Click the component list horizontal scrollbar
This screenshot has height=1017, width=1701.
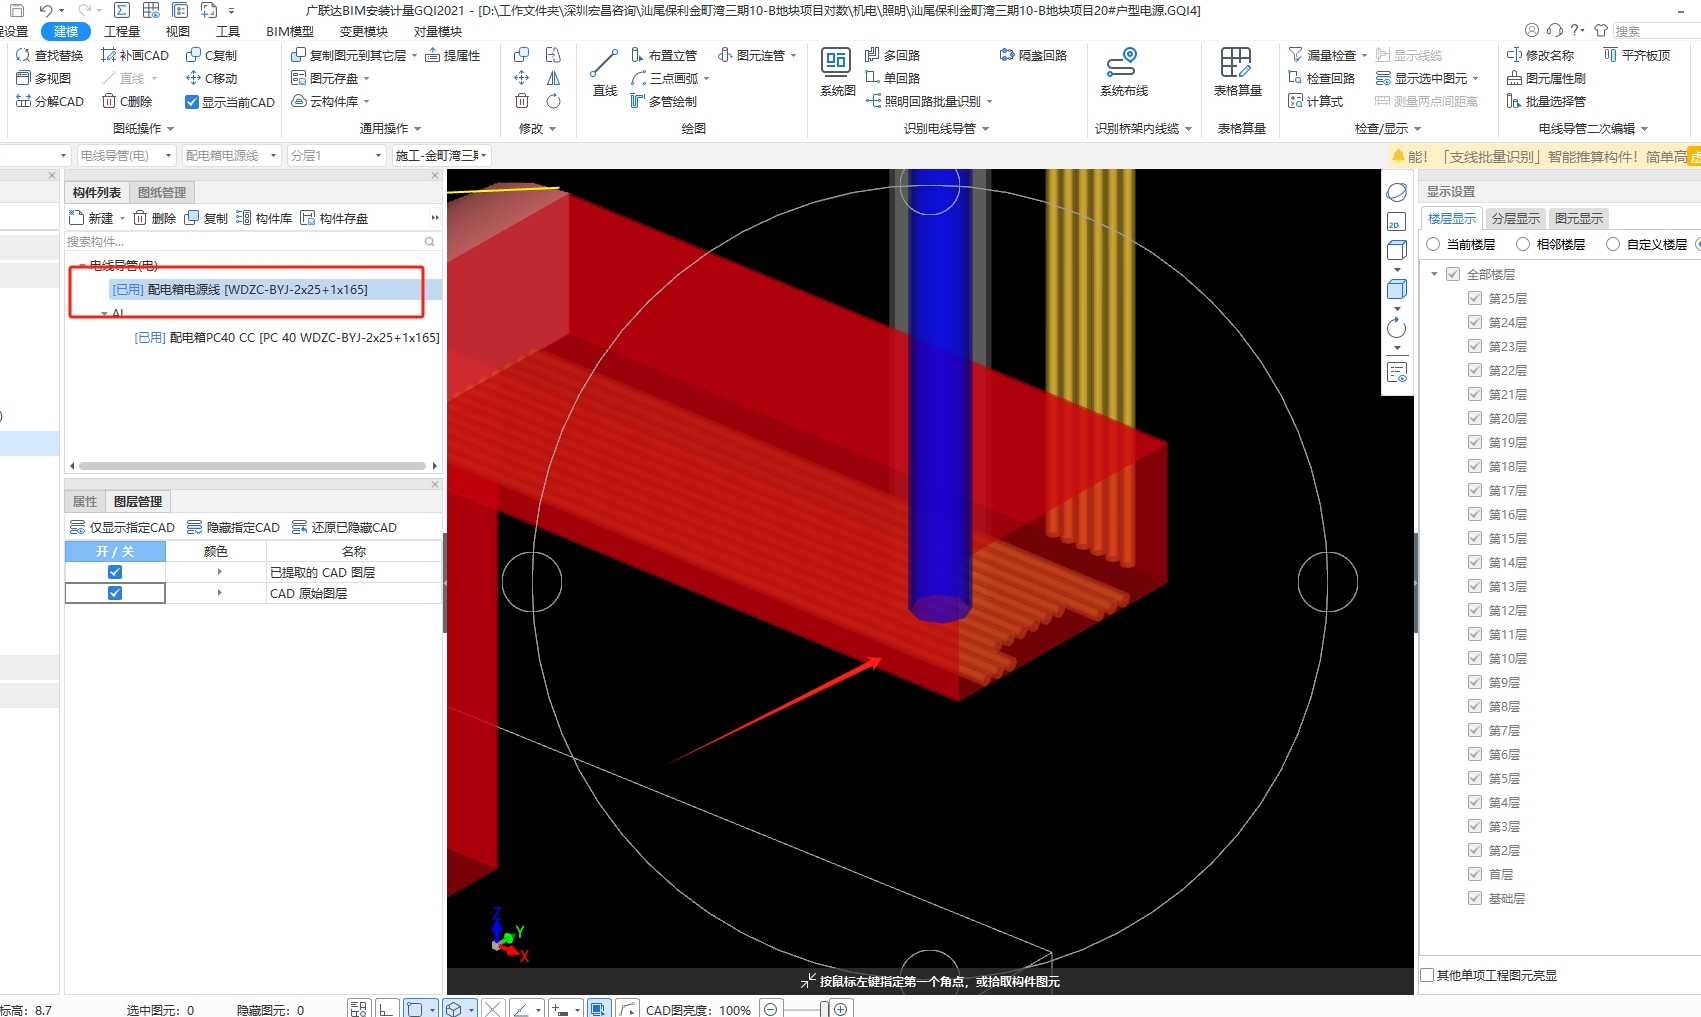click(252, 466)
